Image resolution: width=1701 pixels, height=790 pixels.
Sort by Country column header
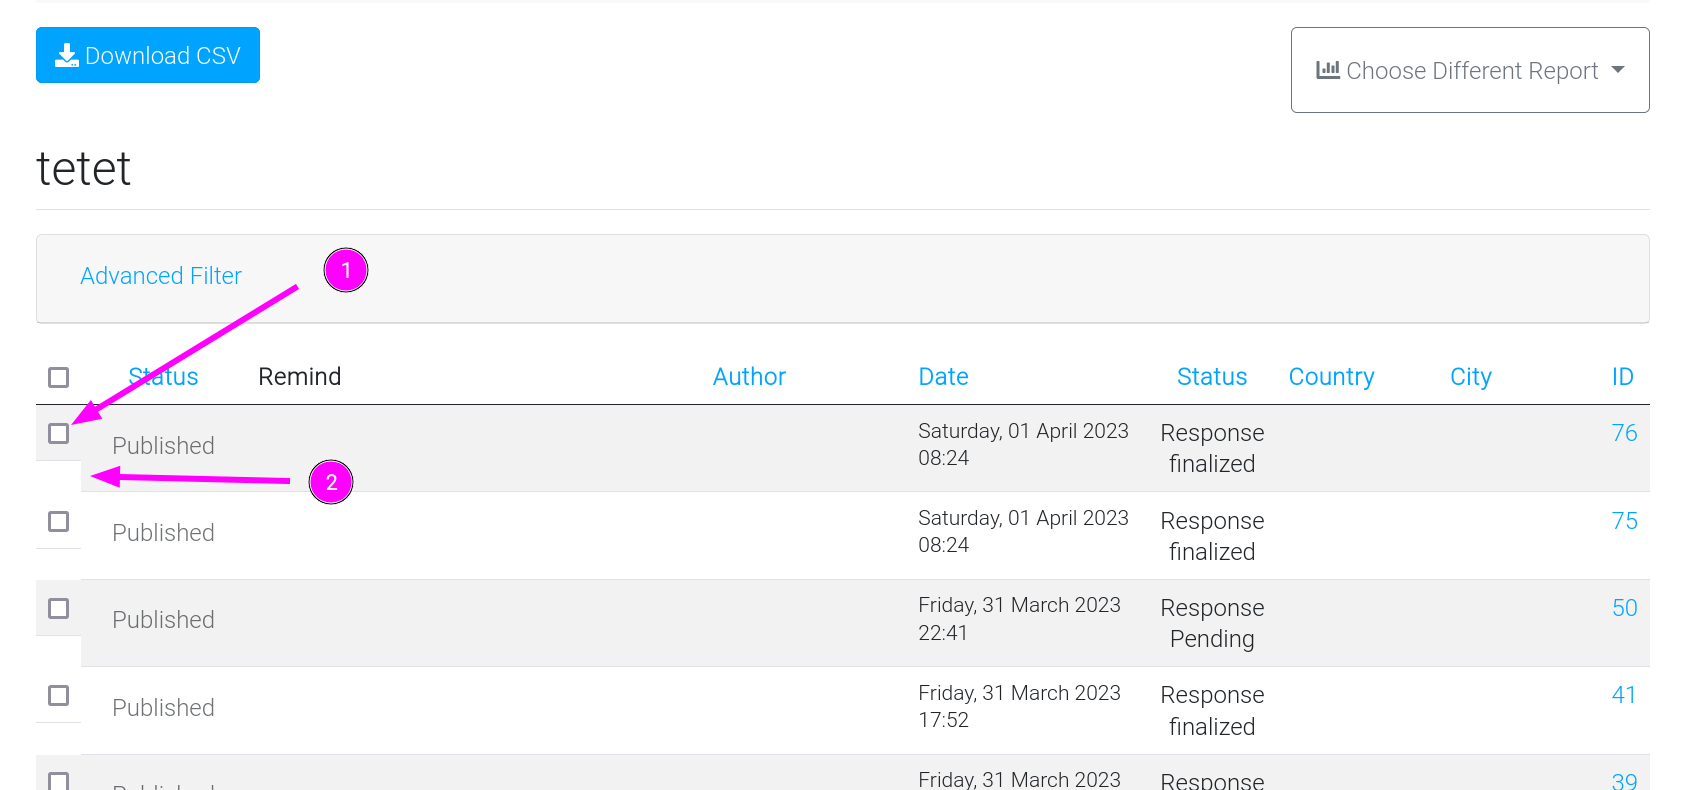click(1331, 377)
